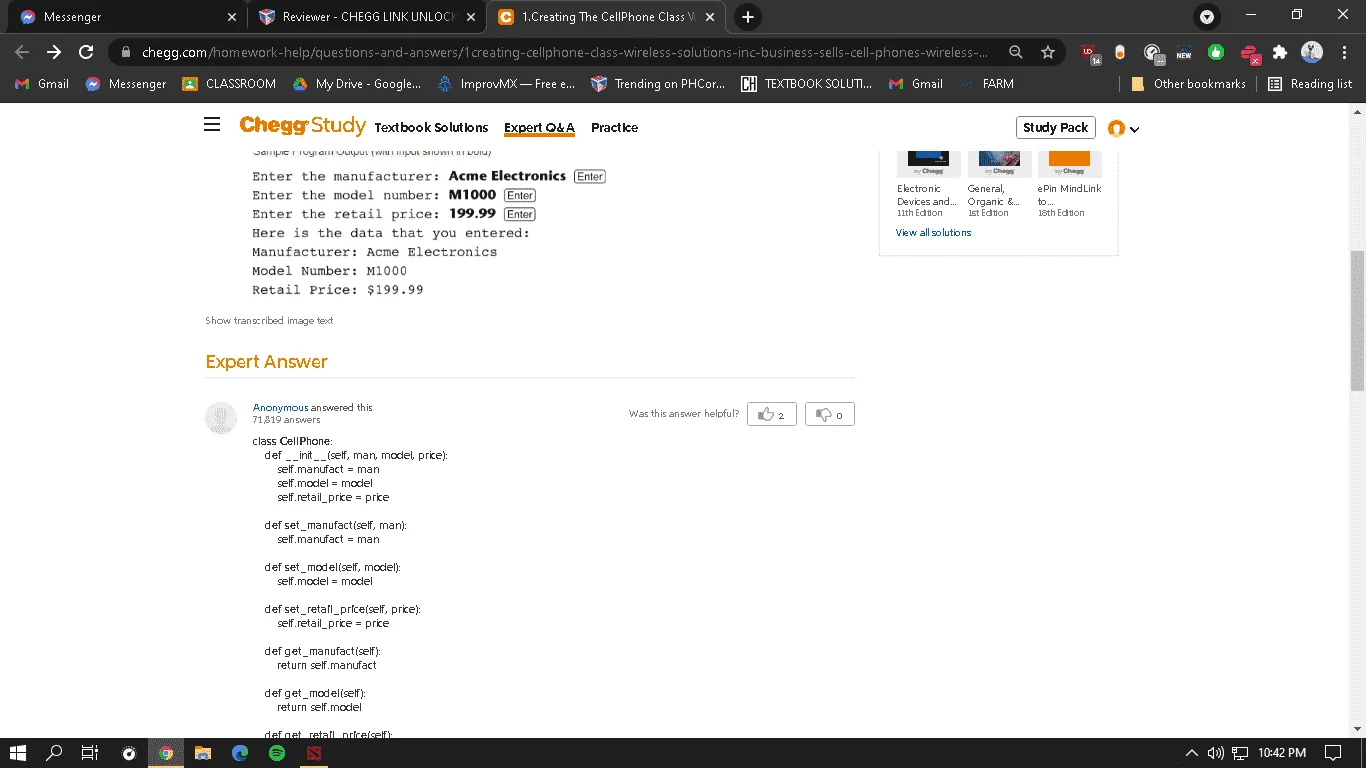Screen dimensions: 1366x768
Task: Open the ImprovMX bookmark
Action: (506, 84)
